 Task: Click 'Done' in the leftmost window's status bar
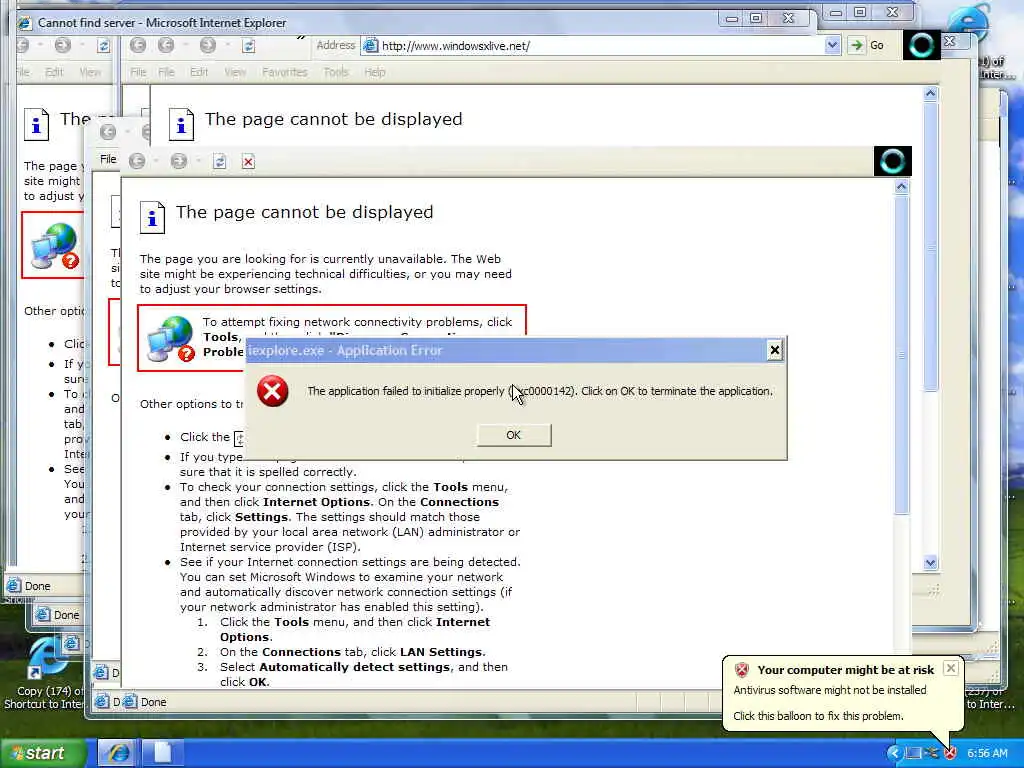[37, 586]
